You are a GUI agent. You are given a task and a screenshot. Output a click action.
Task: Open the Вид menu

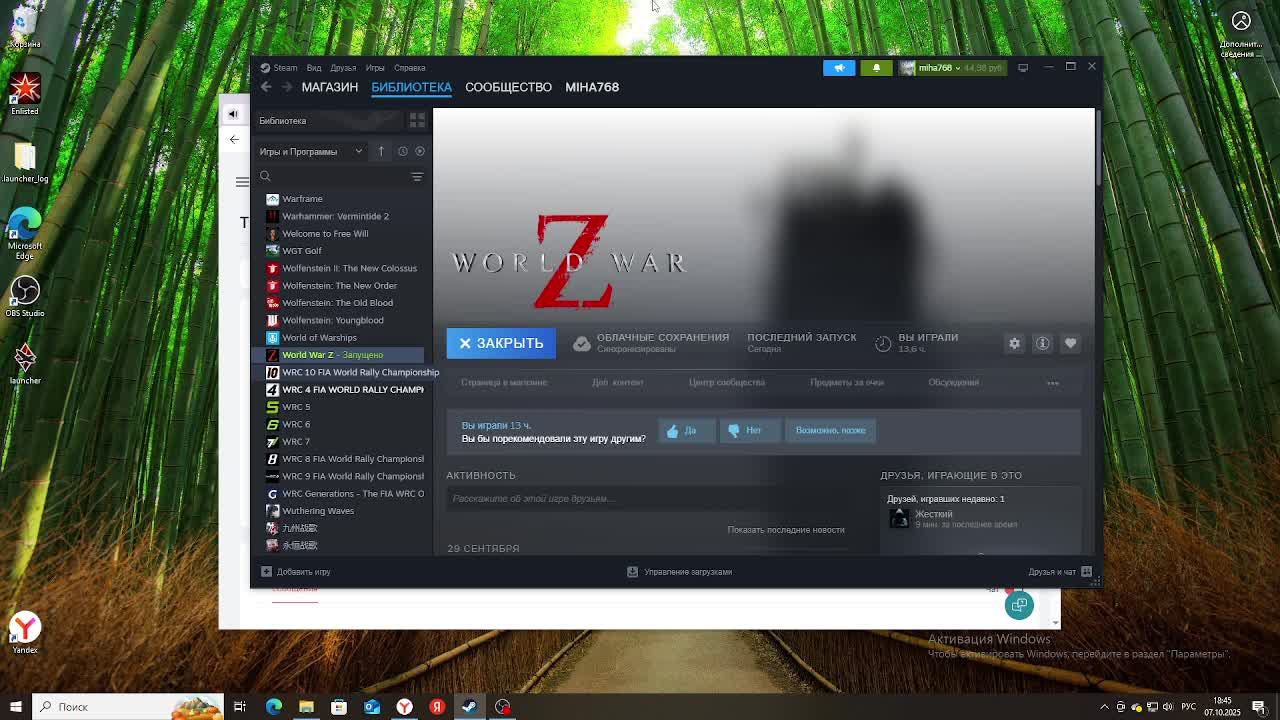coord(314,68)
